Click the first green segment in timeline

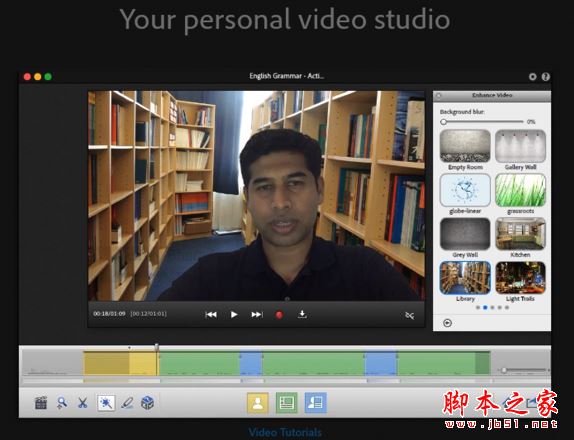[x=200, y=363]
